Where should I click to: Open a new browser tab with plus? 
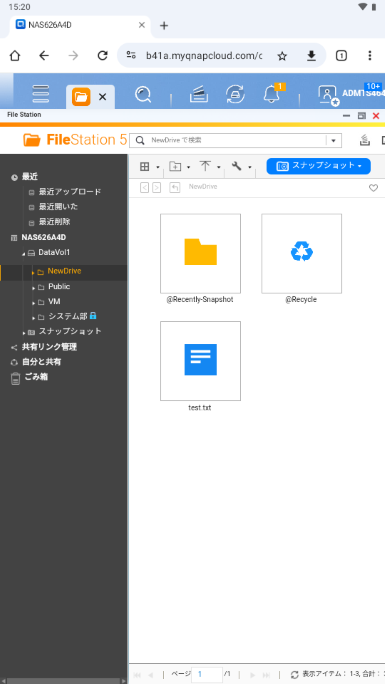pyautogui.click(x=164, y=26)
